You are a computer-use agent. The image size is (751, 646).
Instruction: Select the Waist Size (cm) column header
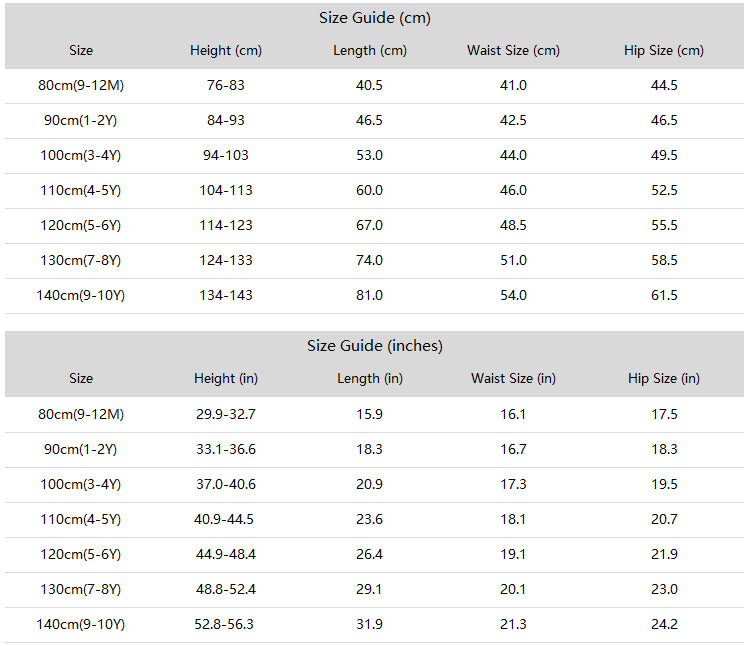tap(513, 50)
